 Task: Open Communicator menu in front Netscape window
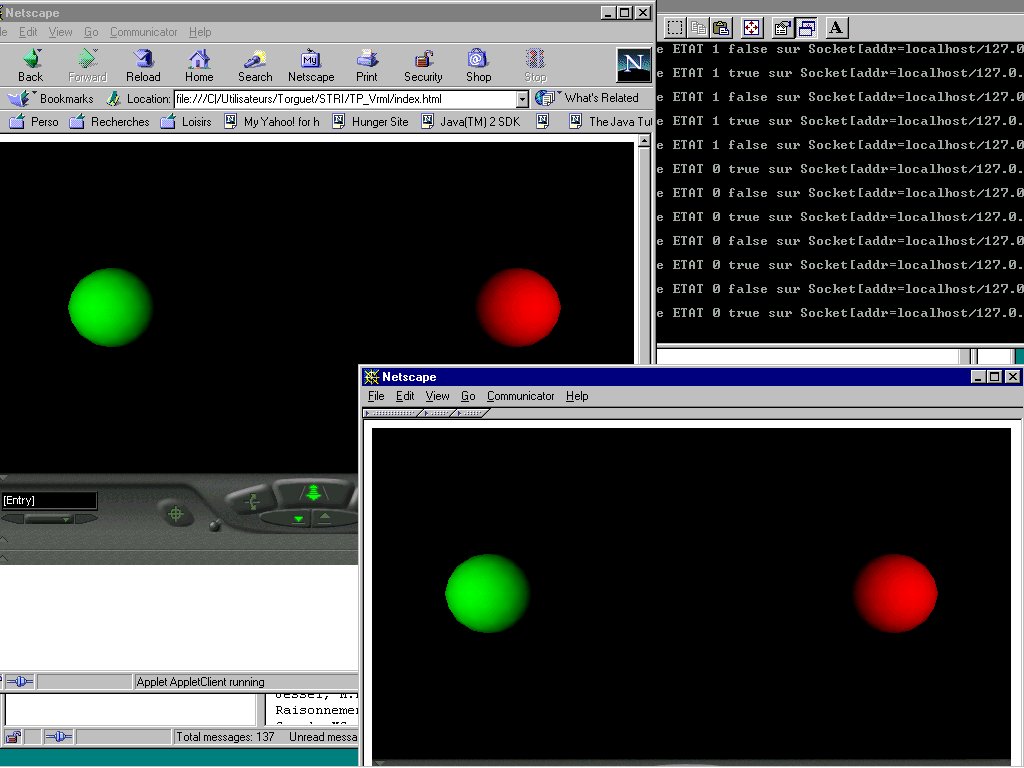coord(520,396)
